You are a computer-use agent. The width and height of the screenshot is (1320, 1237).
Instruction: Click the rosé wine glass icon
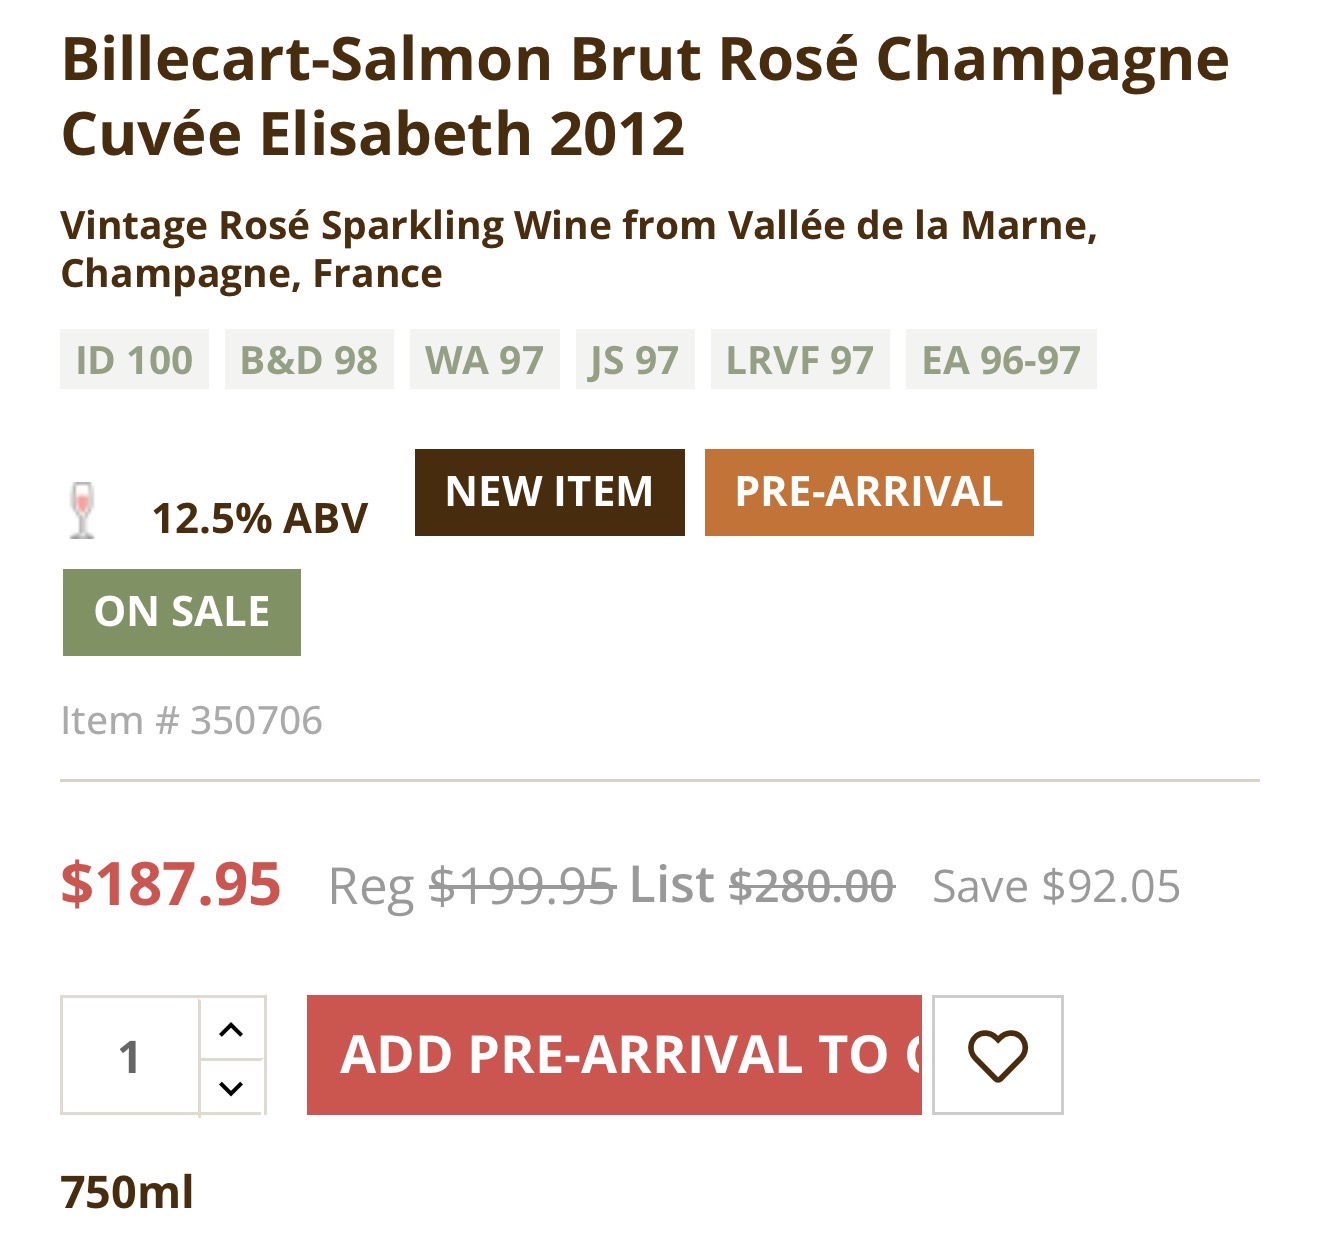pyautogui.click(x=83, y=510)
